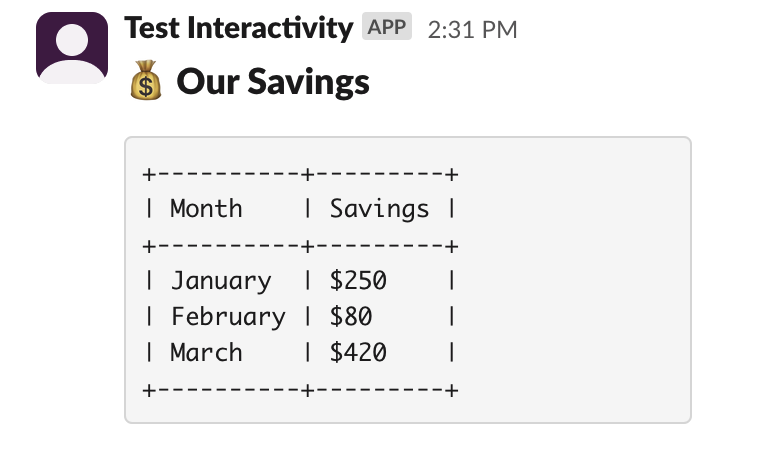Click the APP badge label

(x=387, y=28)
